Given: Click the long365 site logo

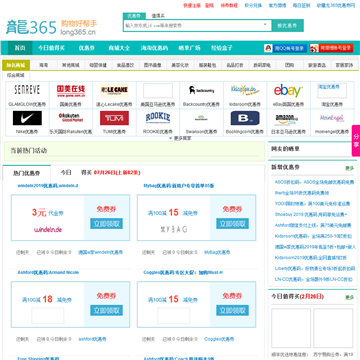Looking at the screenshot, I should tap(51, 27).
